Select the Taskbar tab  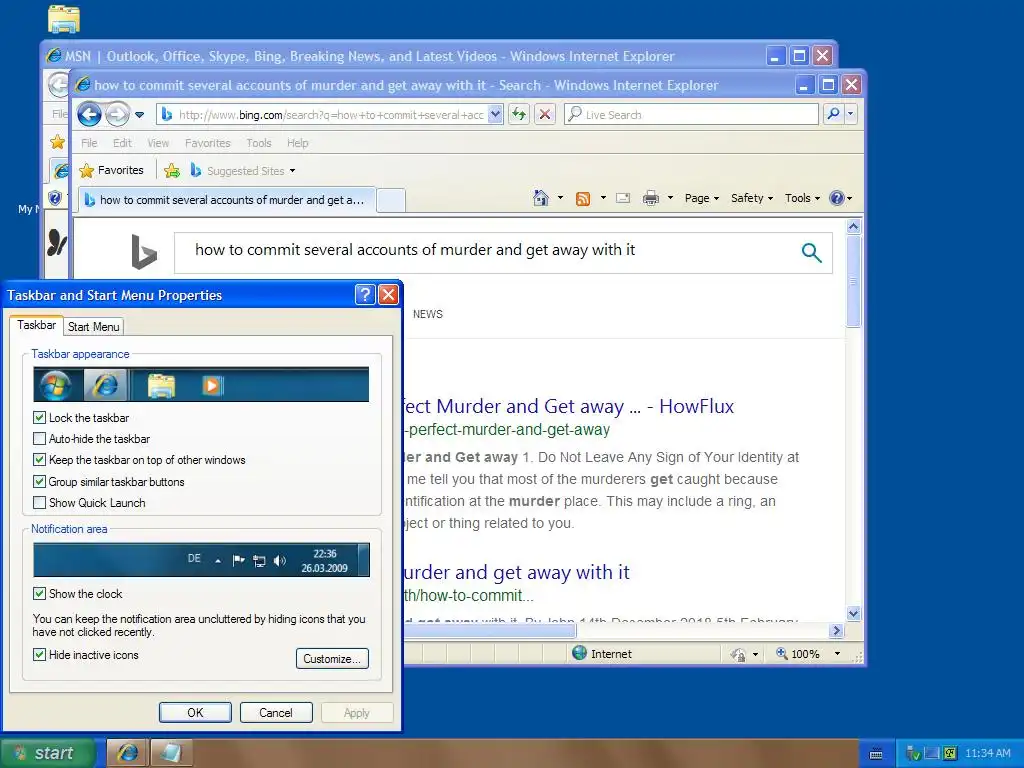tap(37, 325)
